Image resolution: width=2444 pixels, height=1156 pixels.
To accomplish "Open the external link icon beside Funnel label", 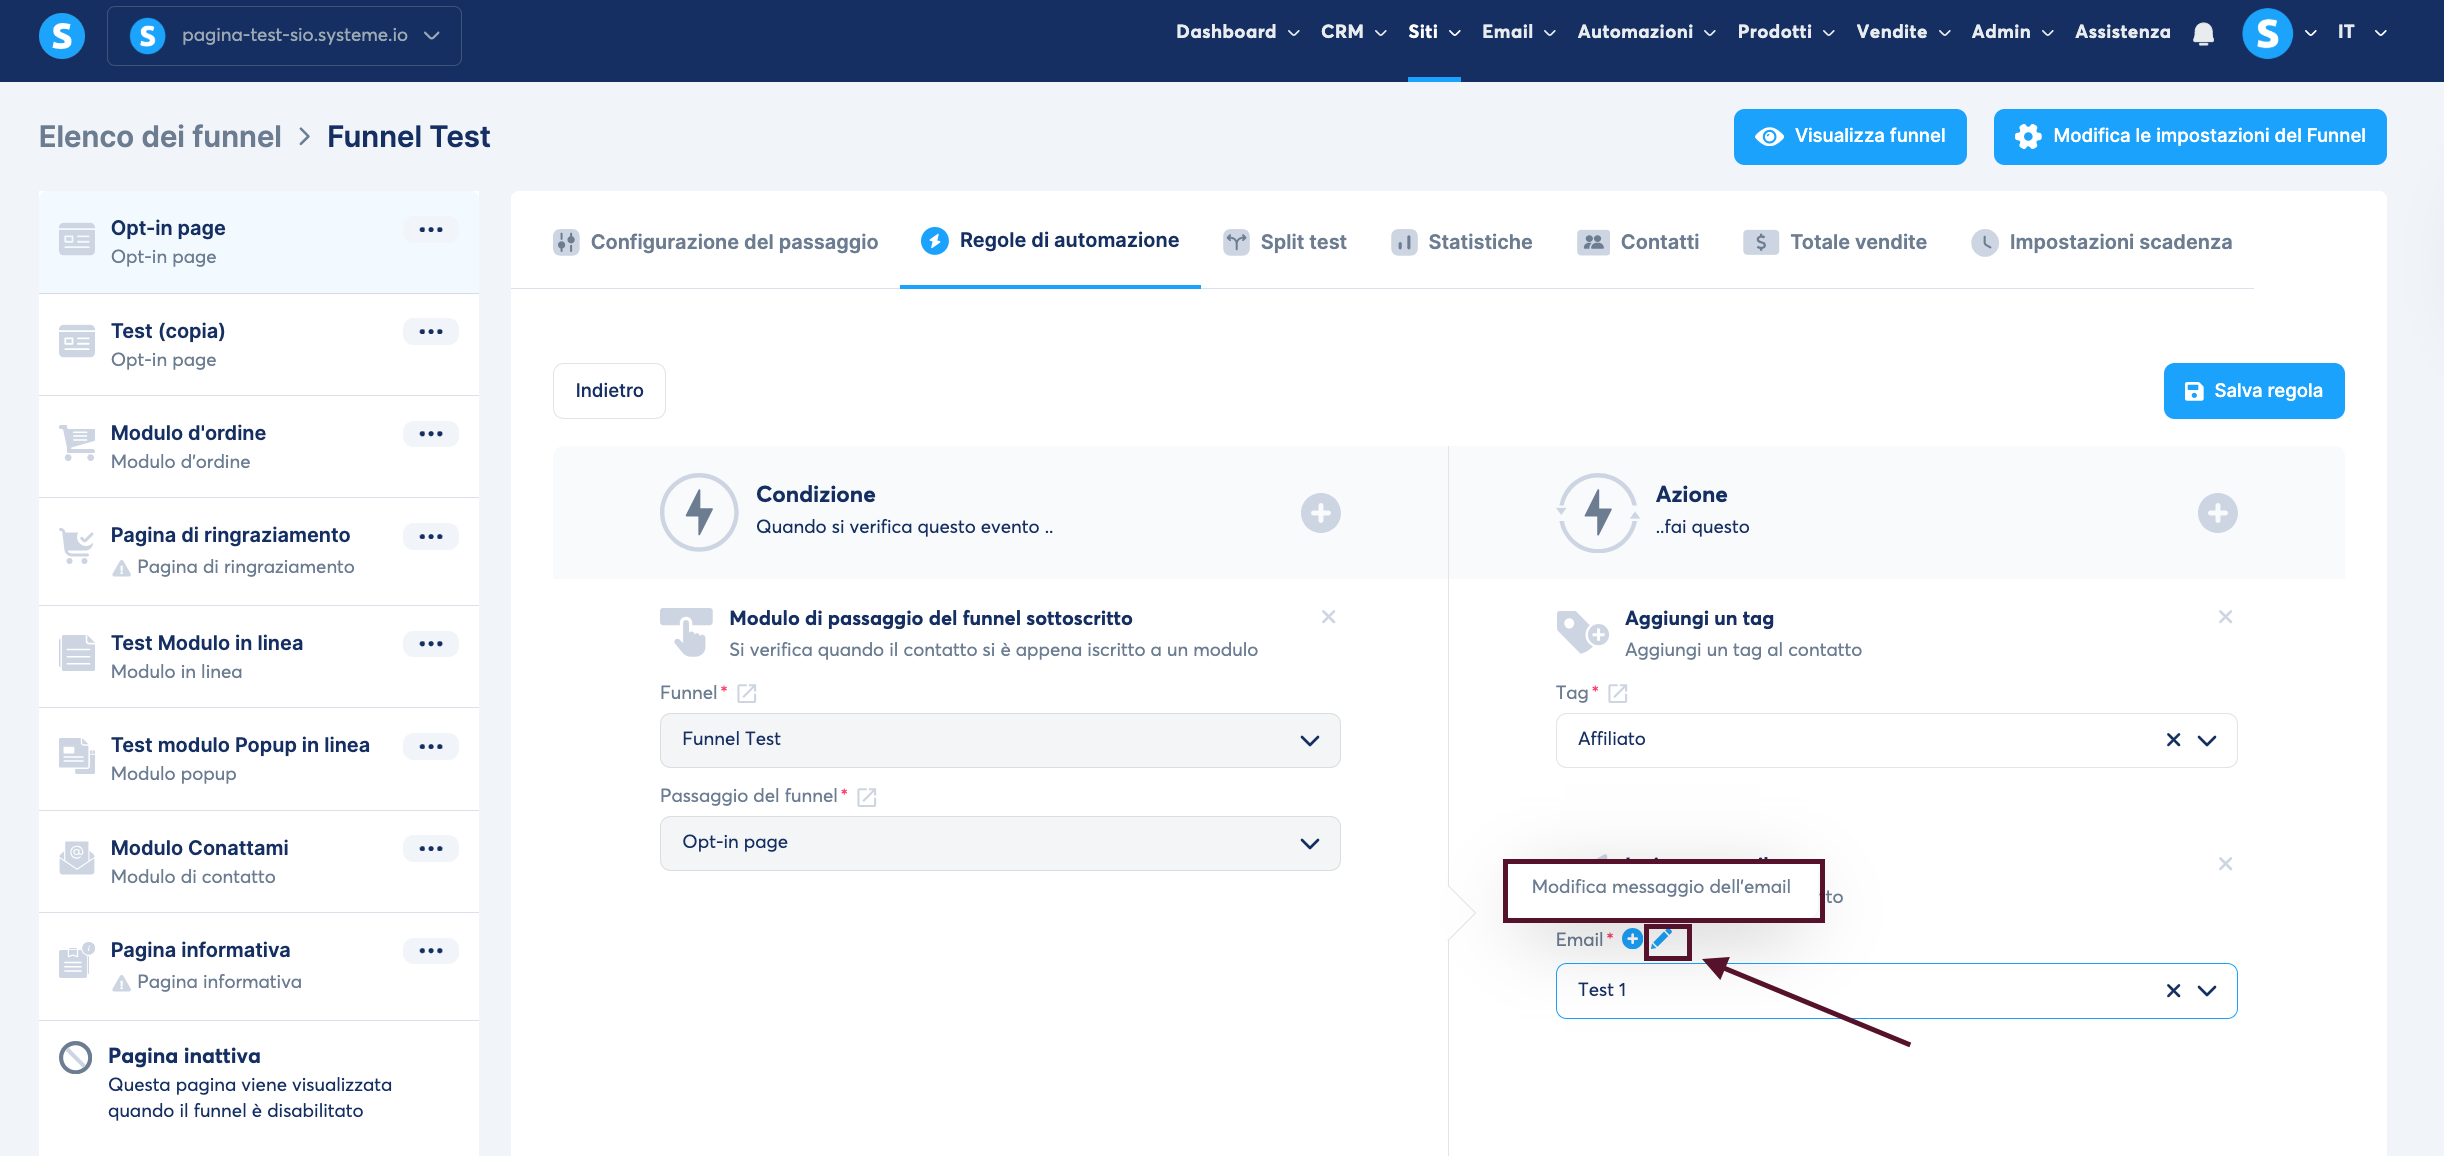I will tap(746, 693).
